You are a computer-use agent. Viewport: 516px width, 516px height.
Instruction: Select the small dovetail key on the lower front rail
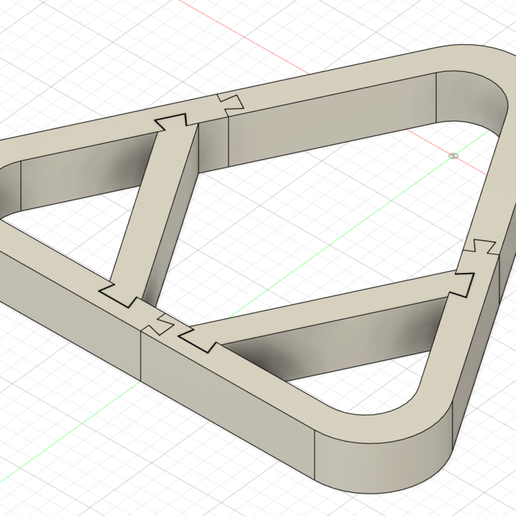point(161,323)
